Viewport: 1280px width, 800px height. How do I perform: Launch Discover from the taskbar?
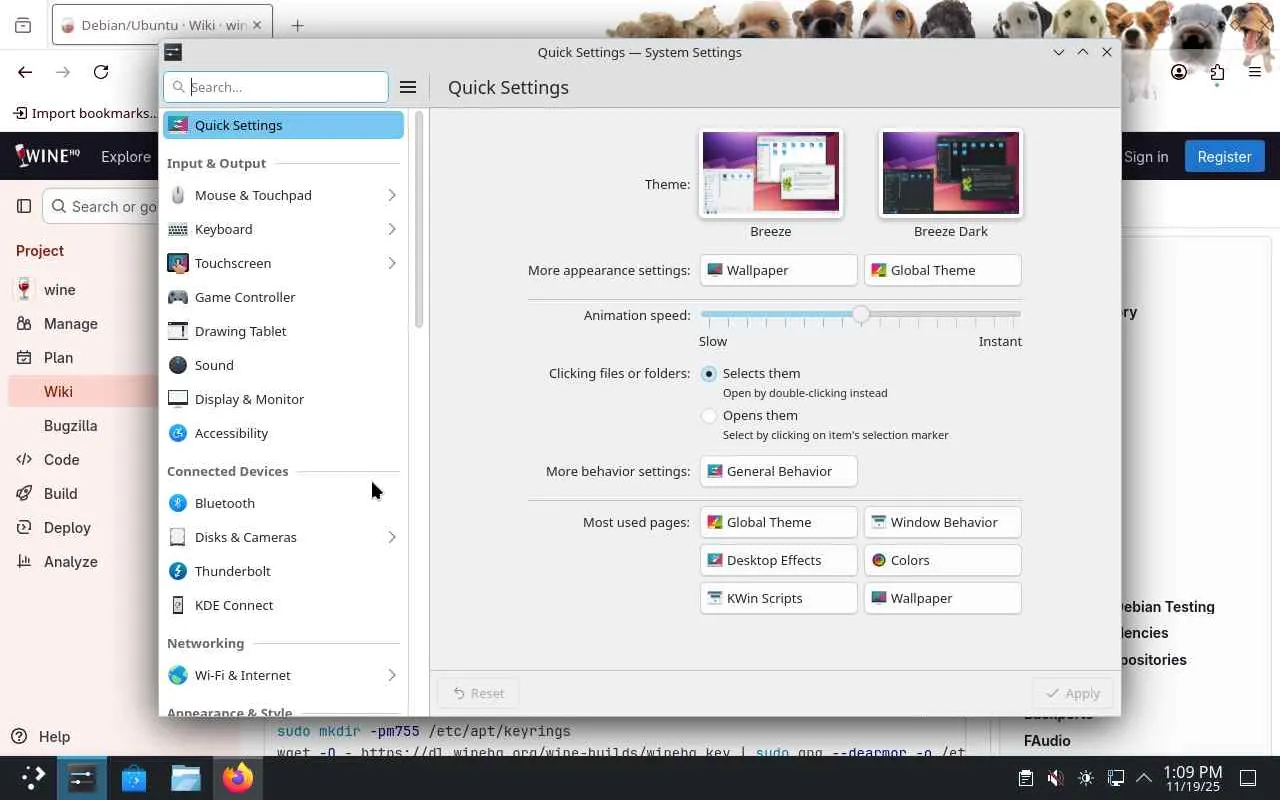[134, 777]
